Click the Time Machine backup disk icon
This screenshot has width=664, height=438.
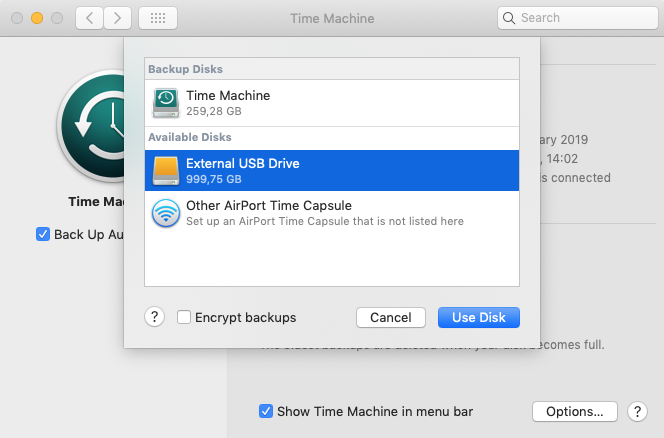coord(166,102)
